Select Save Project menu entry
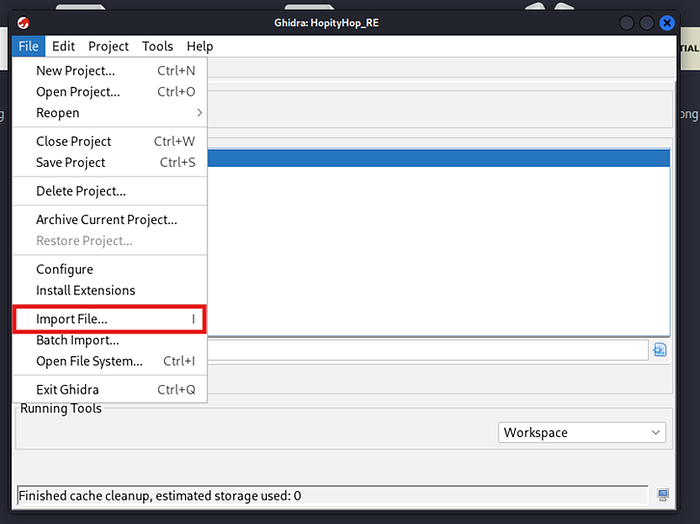 [x=110, y=162]
